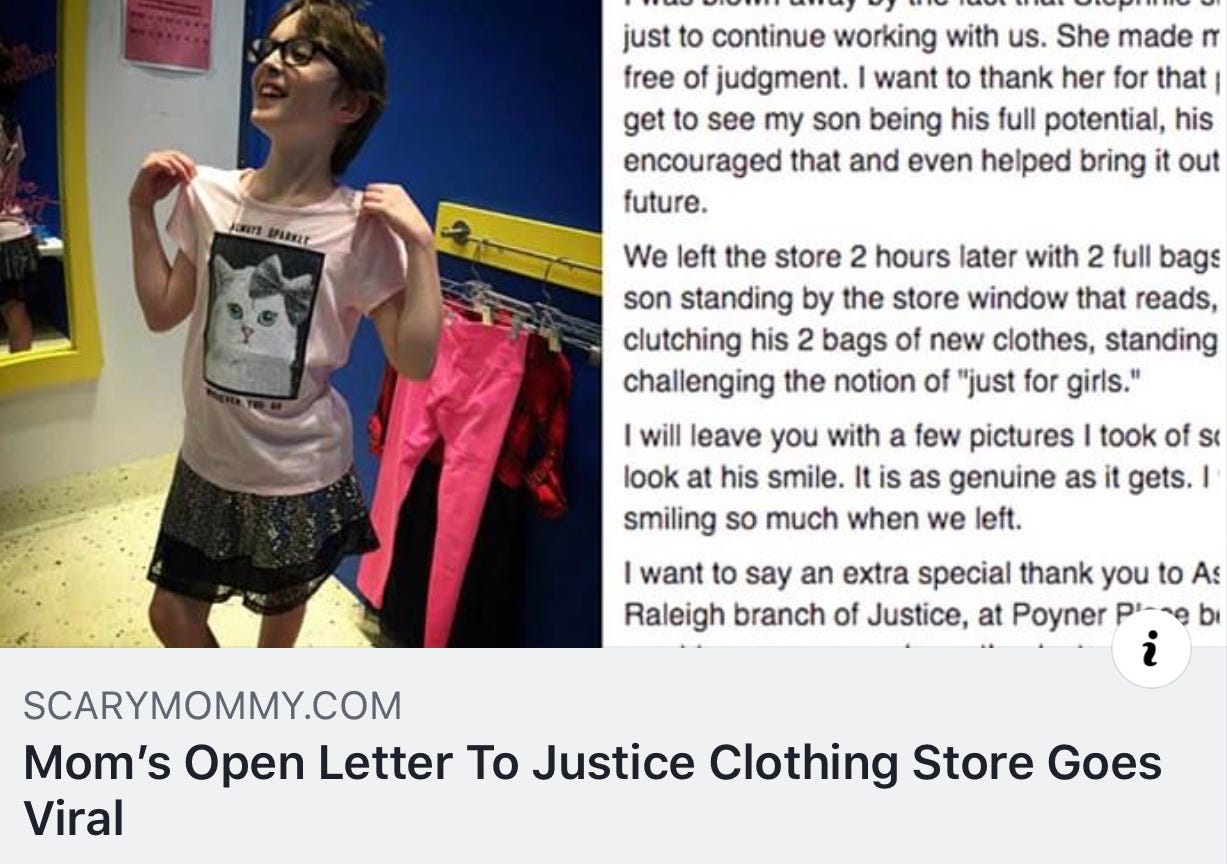Open the link info 'i' icon
1227x864 pixels.
[x=1151, y=648]
